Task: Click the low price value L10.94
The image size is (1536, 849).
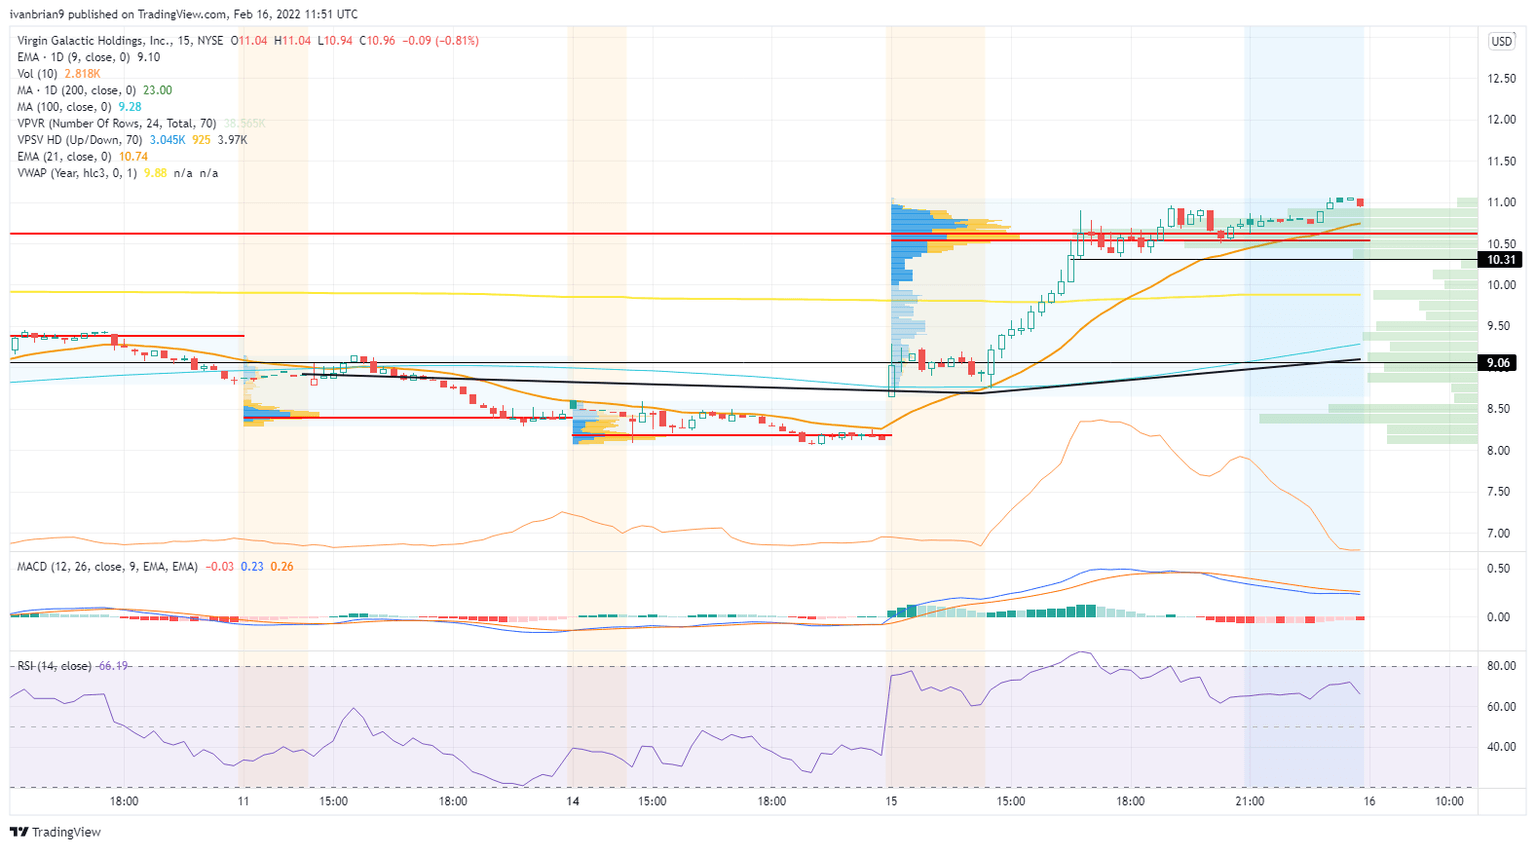Action: [x=335, y=41]
